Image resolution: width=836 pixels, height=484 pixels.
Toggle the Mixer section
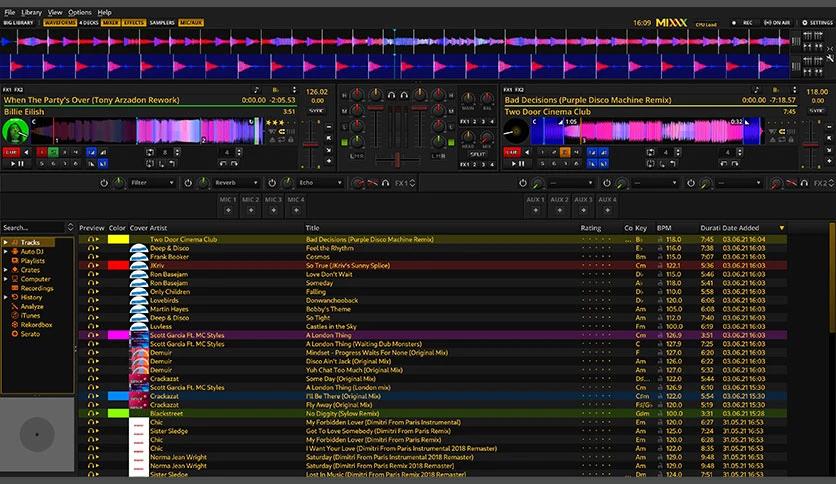click(x=110, y=23)
